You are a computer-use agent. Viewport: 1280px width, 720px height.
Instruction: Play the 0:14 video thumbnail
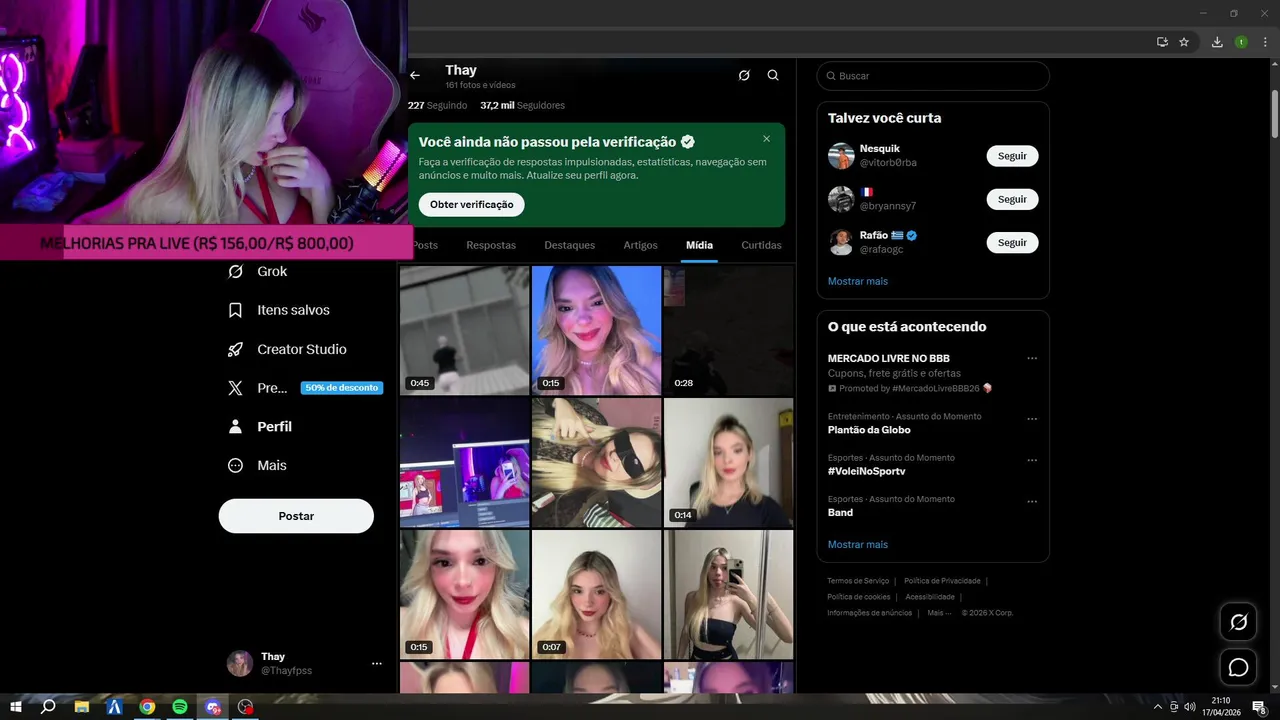click(729, 462)
